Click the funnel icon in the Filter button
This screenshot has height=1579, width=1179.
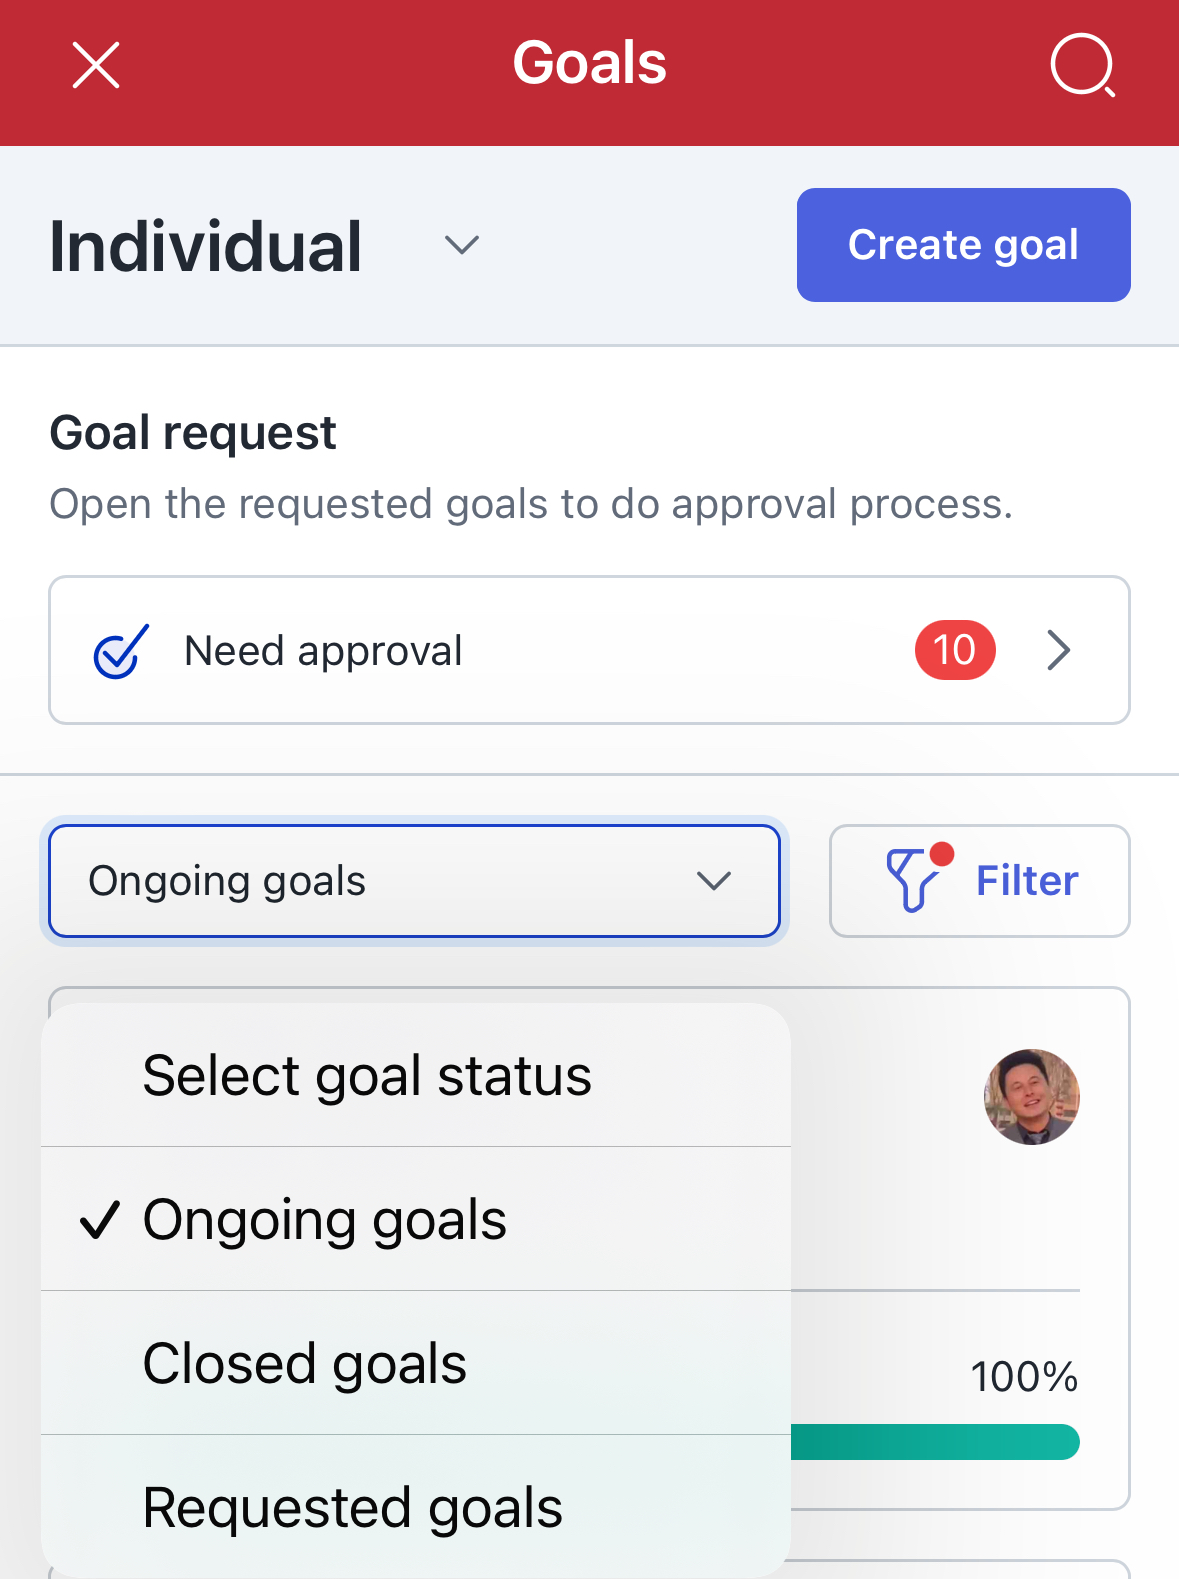[x=912, y=879]
